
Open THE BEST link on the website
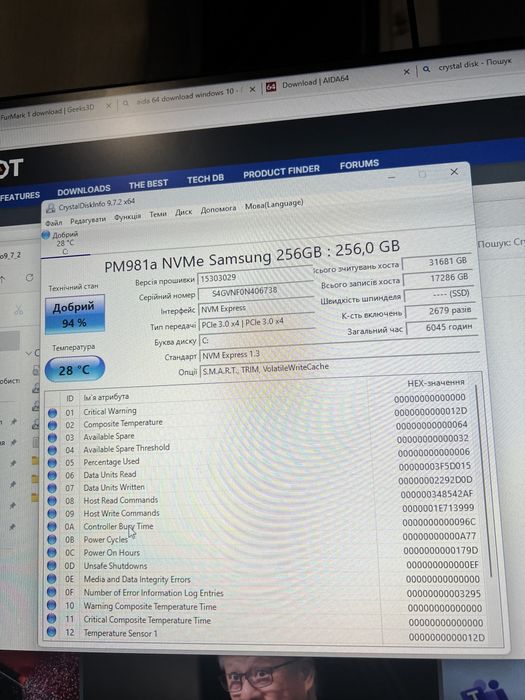point(148,184)
